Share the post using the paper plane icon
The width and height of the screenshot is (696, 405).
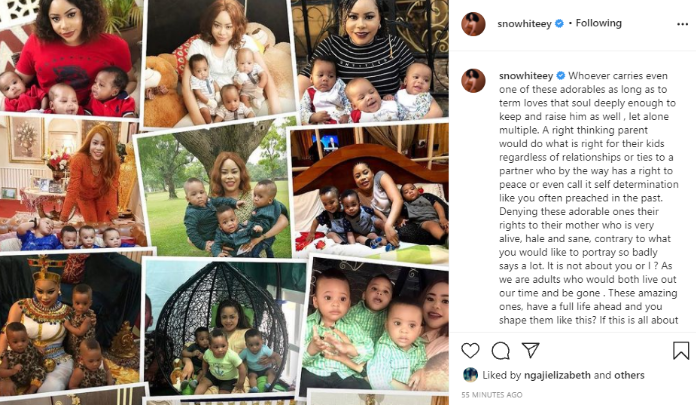(530, 350)
